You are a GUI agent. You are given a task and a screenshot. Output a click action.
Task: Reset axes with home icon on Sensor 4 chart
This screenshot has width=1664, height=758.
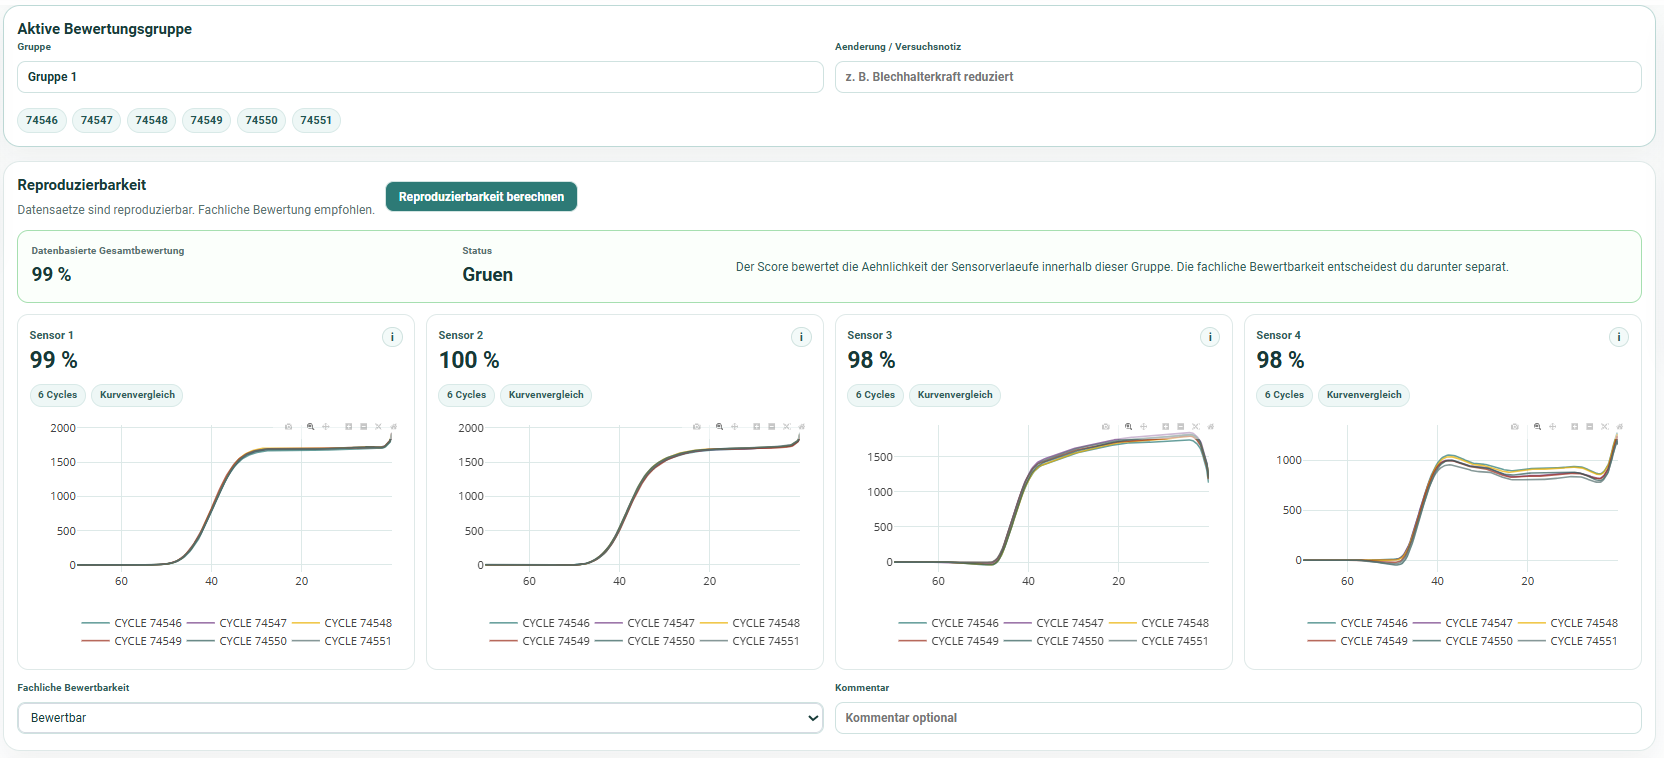1619,427
